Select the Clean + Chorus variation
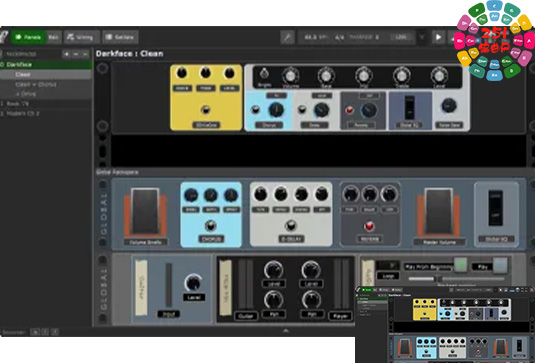The width and height of the screenshot is (535, 363). coord(46,84)
